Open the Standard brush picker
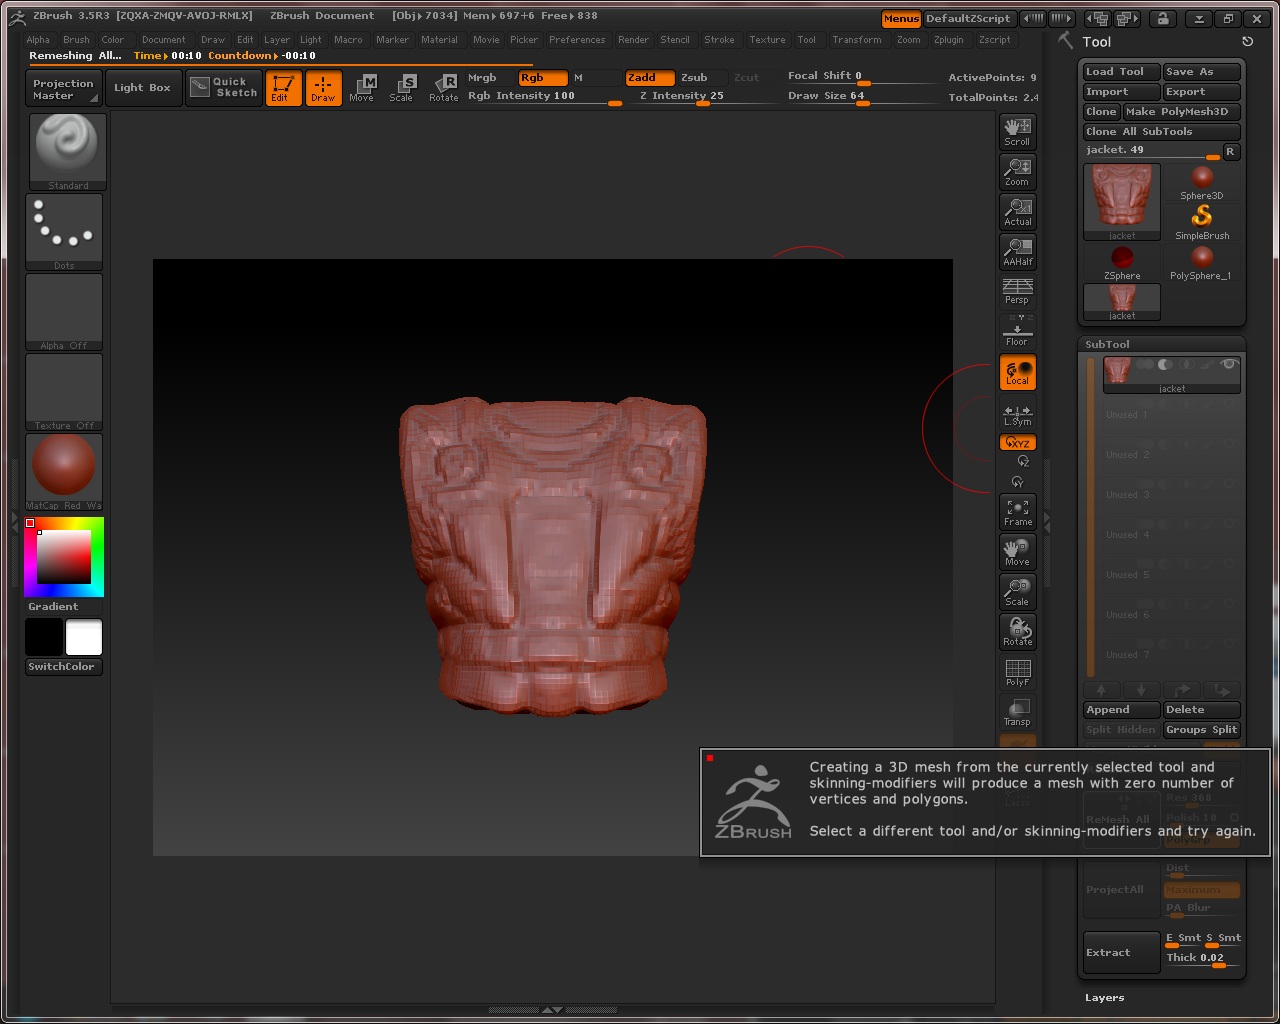 65,151
